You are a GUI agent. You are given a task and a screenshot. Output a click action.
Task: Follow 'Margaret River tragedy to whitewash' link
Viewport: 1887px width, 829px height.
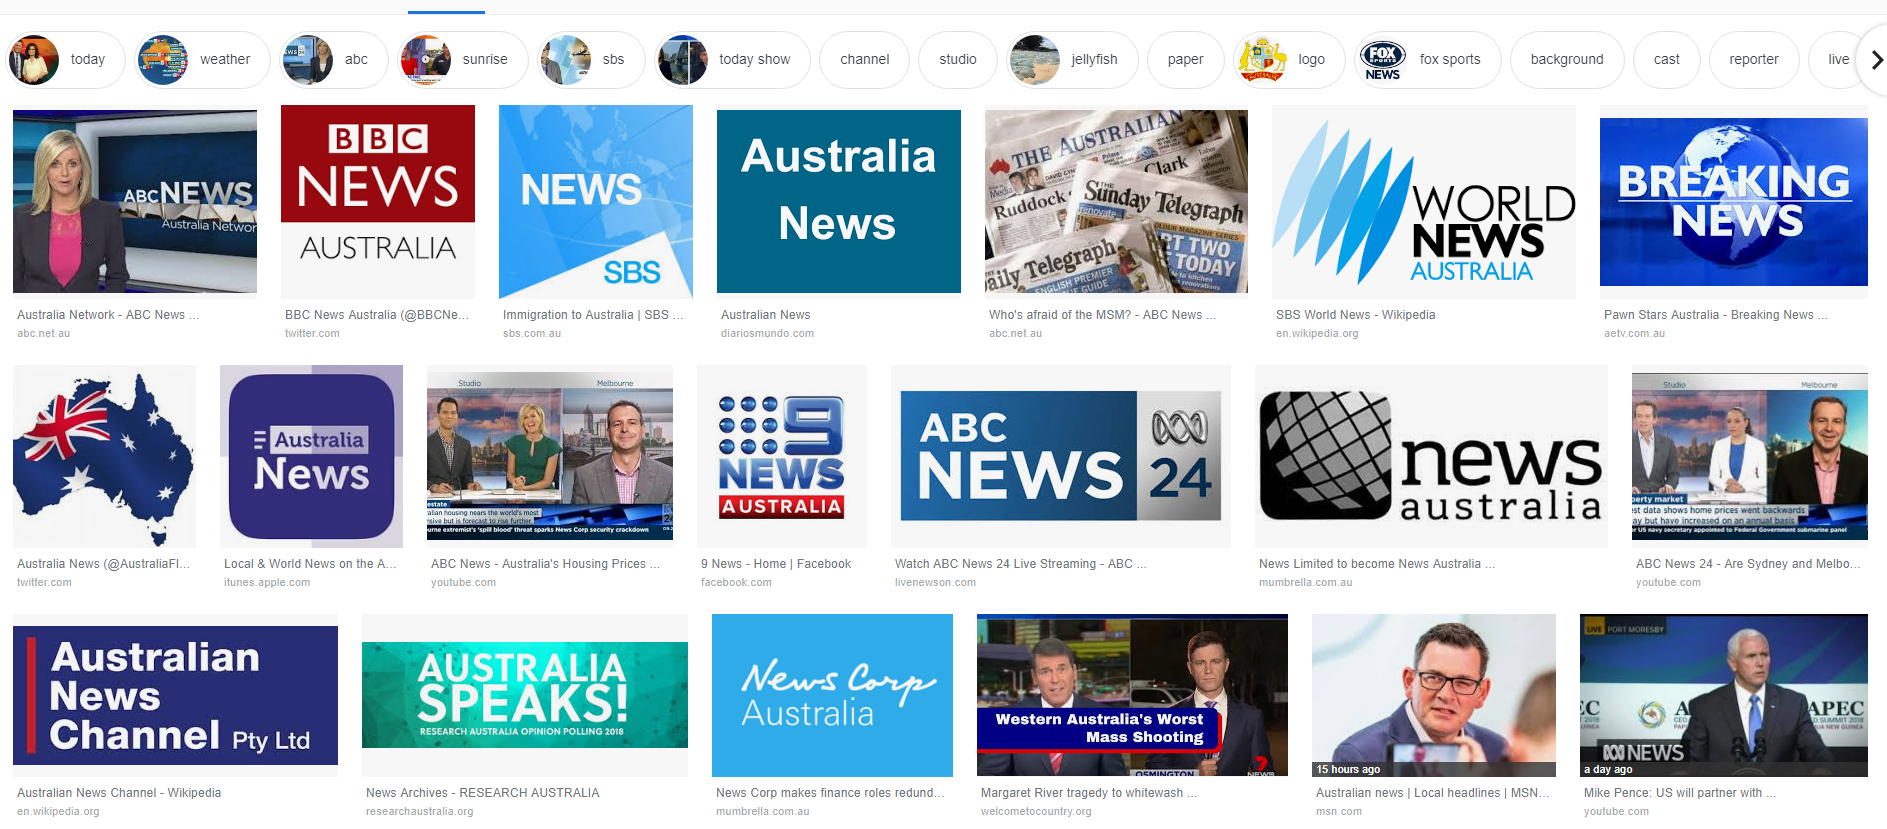(x=1089, y=793)
